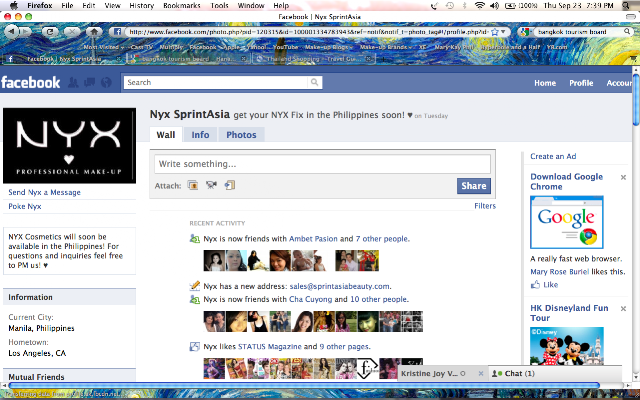Open the STATUS Magazine page link
Viewport: 640px width, 400px height.
coord(270,347)
